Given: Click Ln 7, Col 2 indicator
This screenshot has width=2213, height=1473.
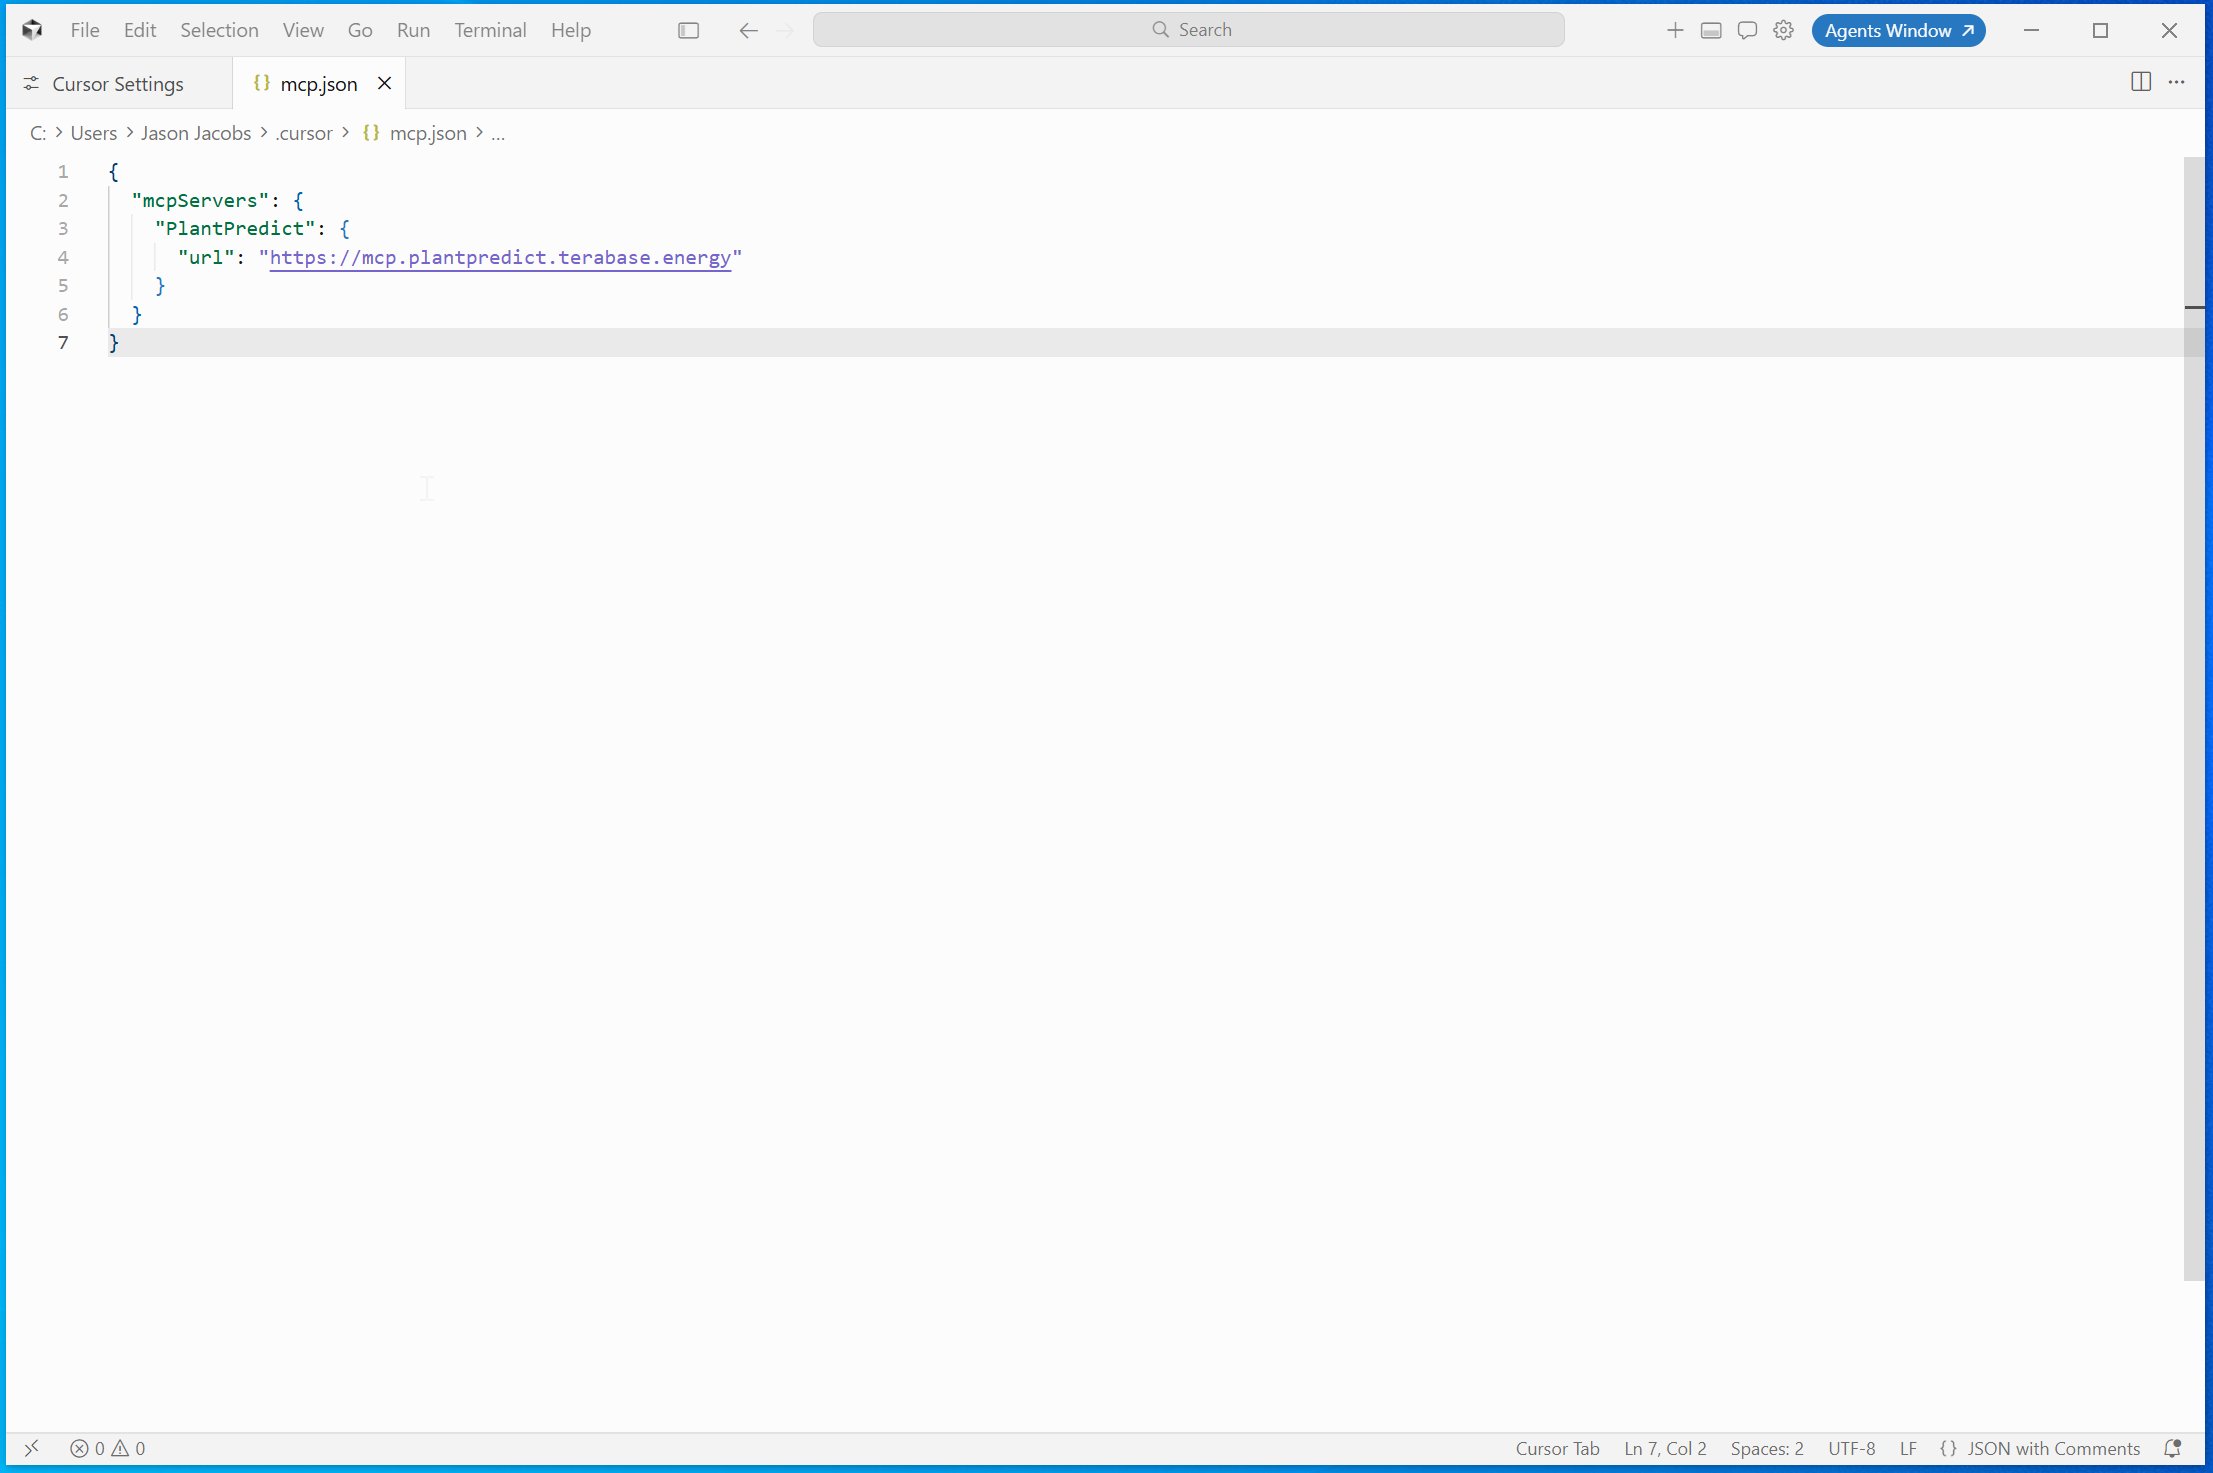Looking at the screenshot, I should (1665, 1448).
